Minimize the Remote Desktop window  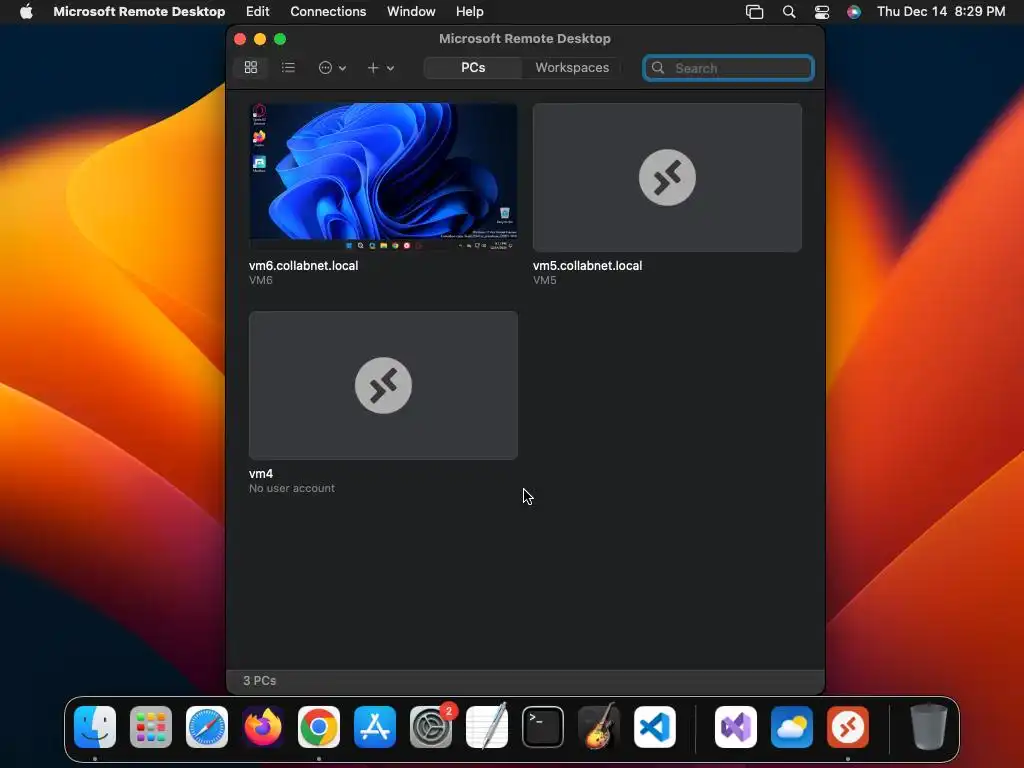click(260, 39)
